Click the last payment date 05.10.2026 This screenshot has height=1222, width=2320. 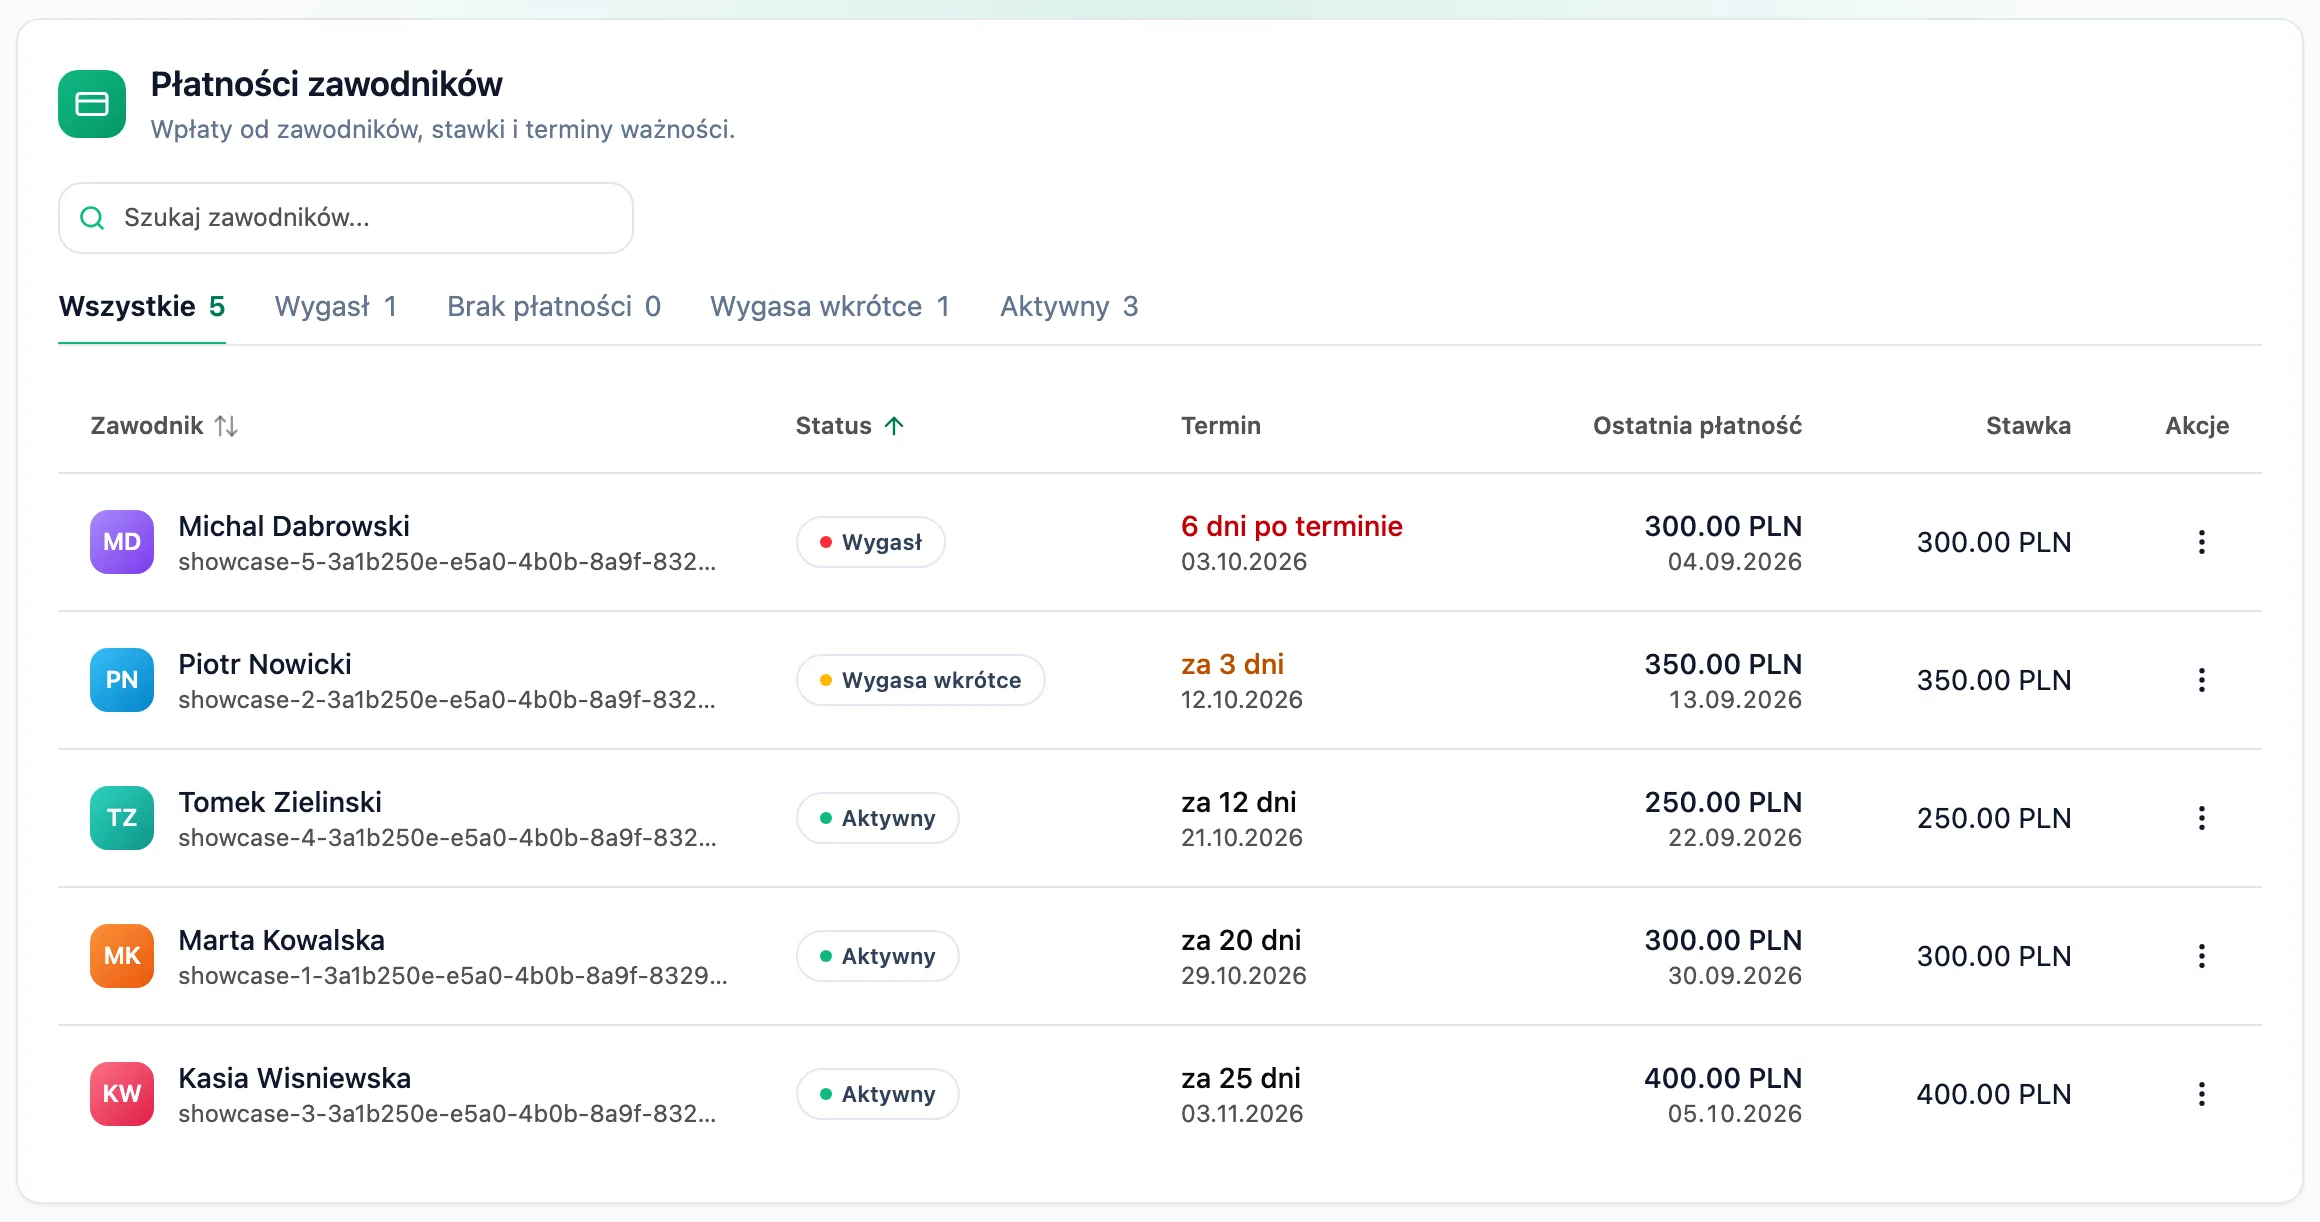click(1735, 1114)
